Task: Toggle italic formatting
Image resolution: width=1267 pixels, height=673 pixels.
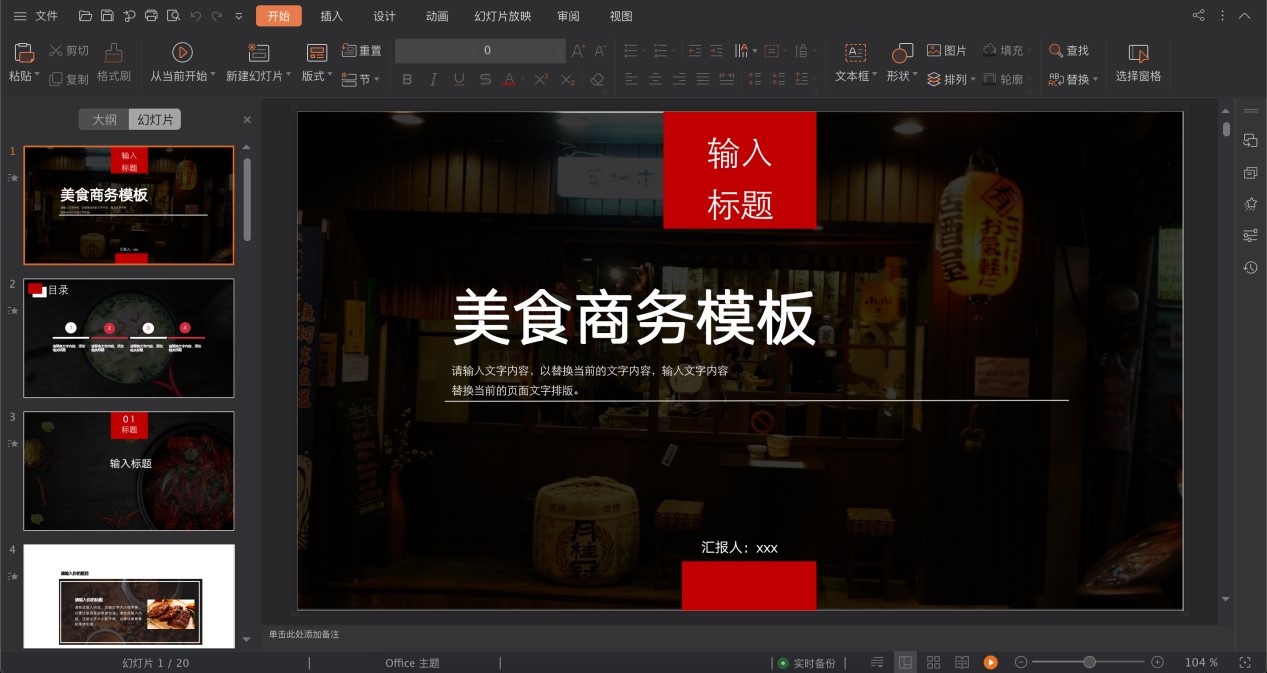Action: point(433,79)
